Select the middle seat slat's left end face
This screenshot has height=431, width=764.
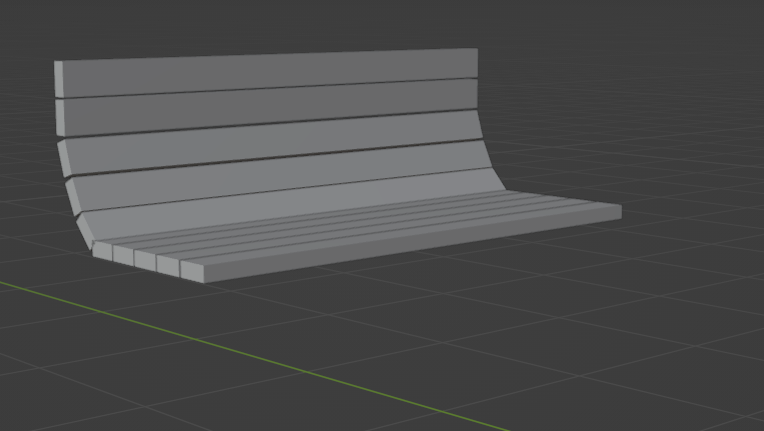coord(146,260)
